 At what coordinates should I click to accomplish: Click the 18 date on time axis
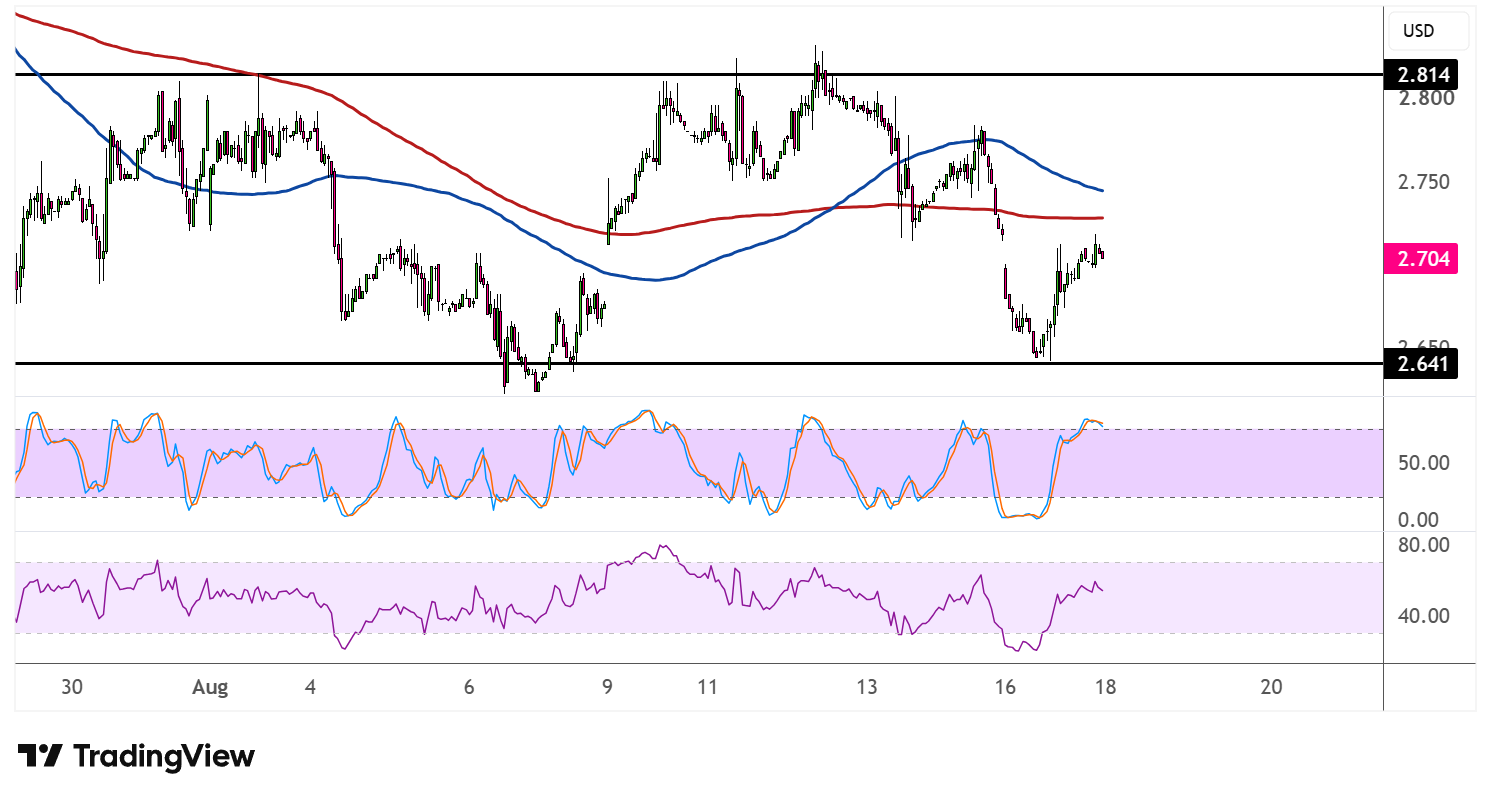coord(1105,687)
